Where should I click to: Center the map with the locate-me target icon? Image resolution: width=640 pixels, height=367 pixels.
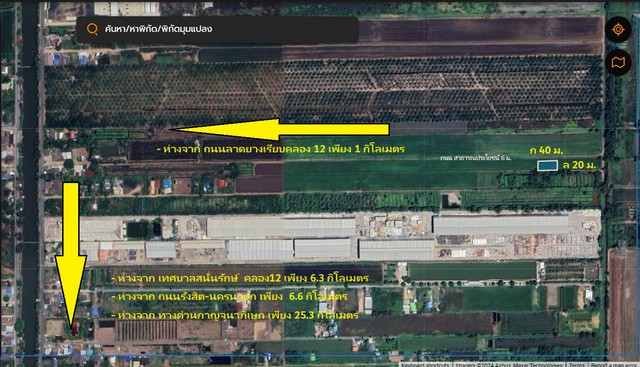pos(618,29)
